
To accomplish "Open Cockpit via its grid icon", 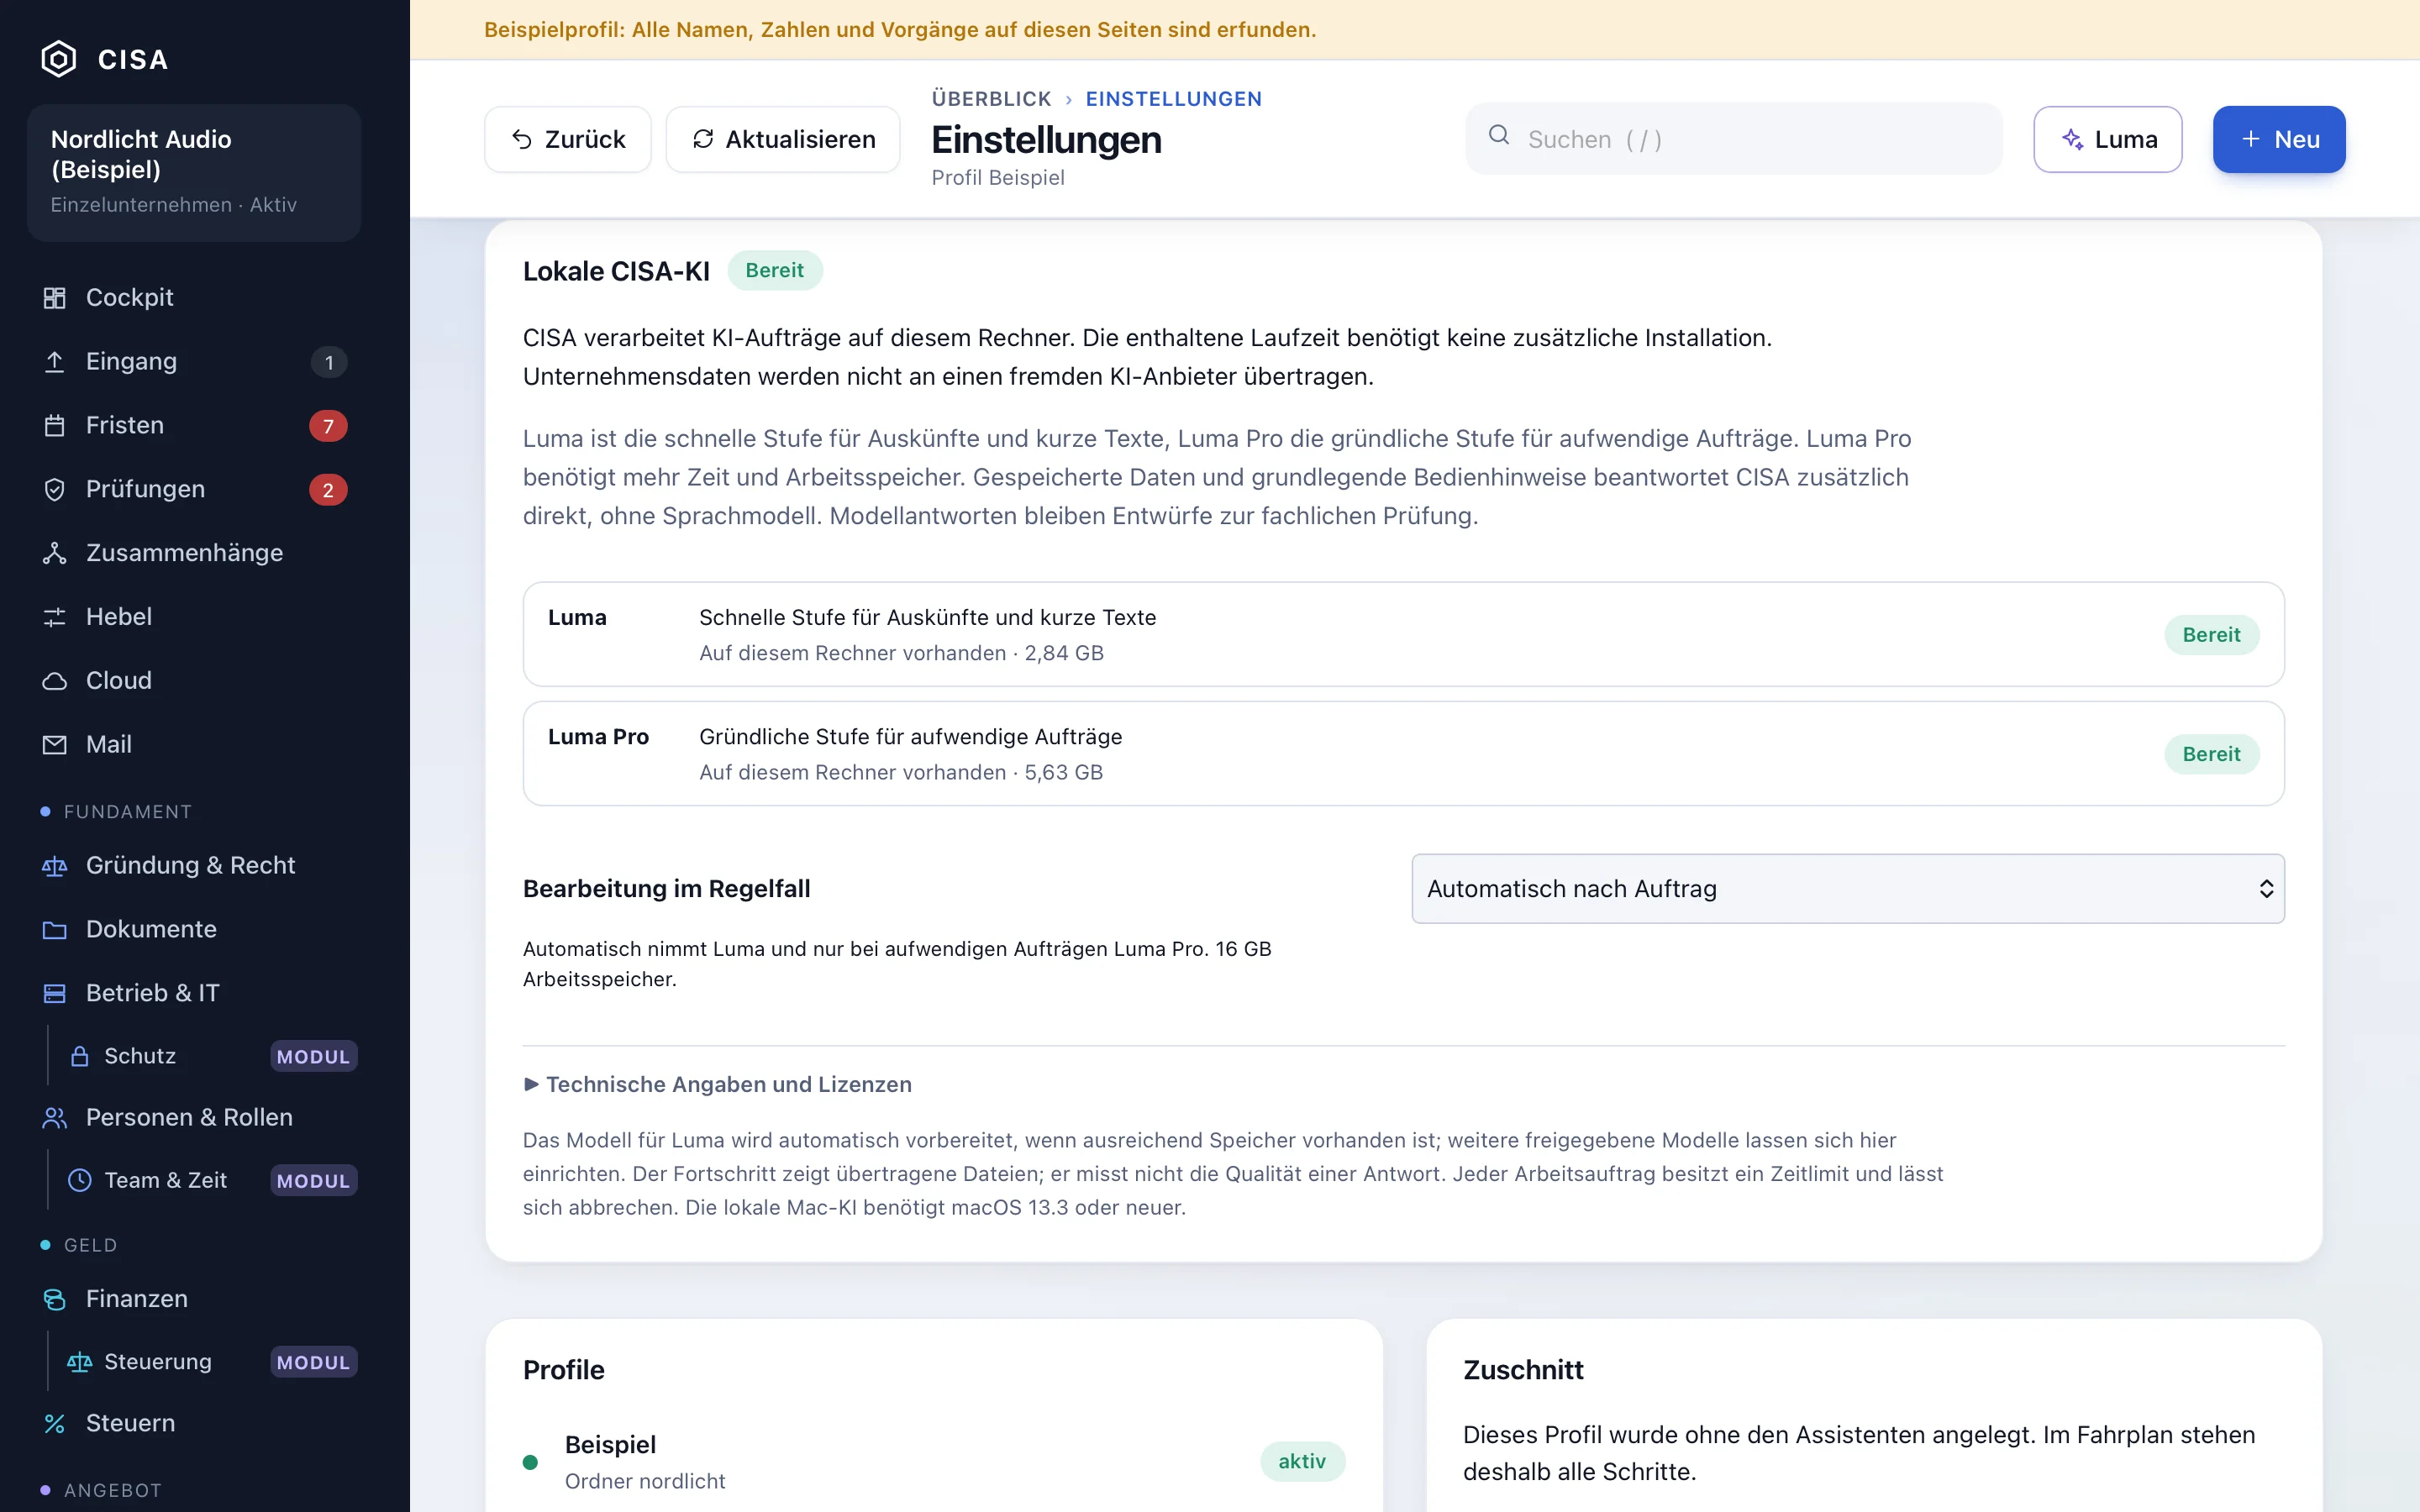I will point(55,298).
